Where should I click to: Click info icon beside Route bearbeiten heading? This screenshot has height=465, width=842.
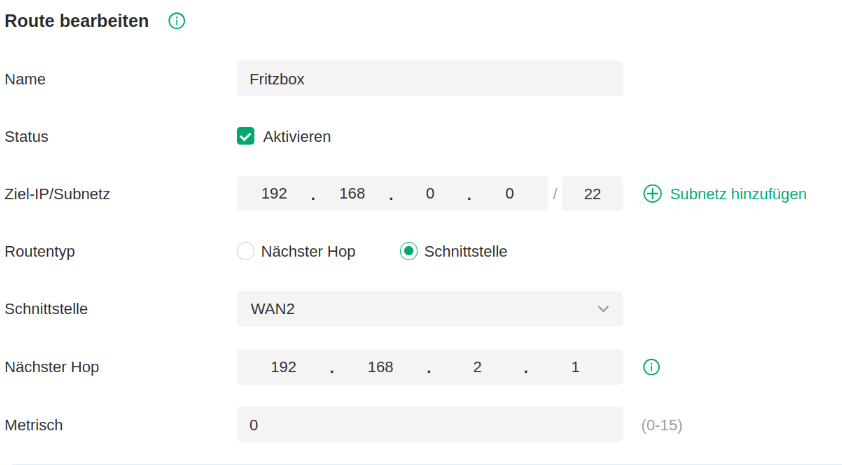(177, 21)
